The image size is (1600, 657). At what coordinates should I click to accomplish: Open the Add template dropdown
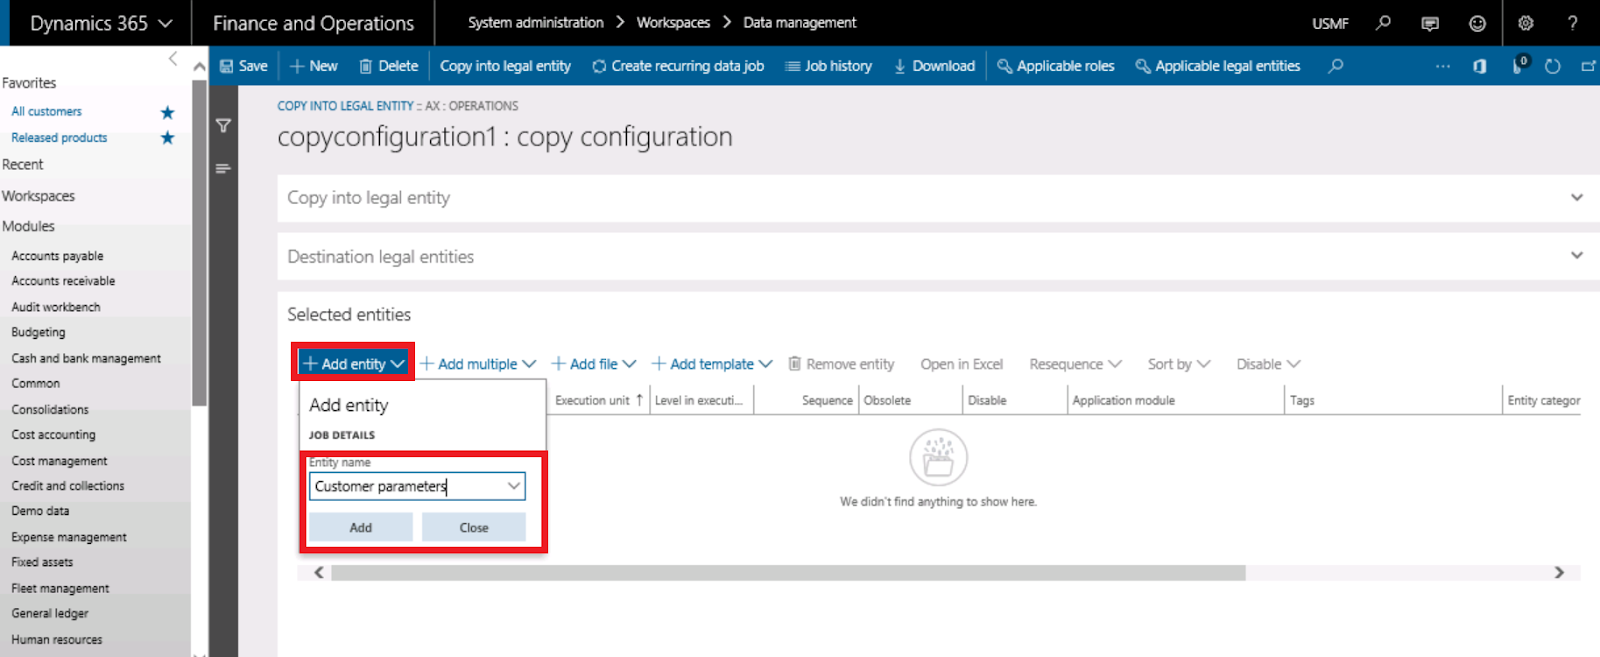pos(712,364)
